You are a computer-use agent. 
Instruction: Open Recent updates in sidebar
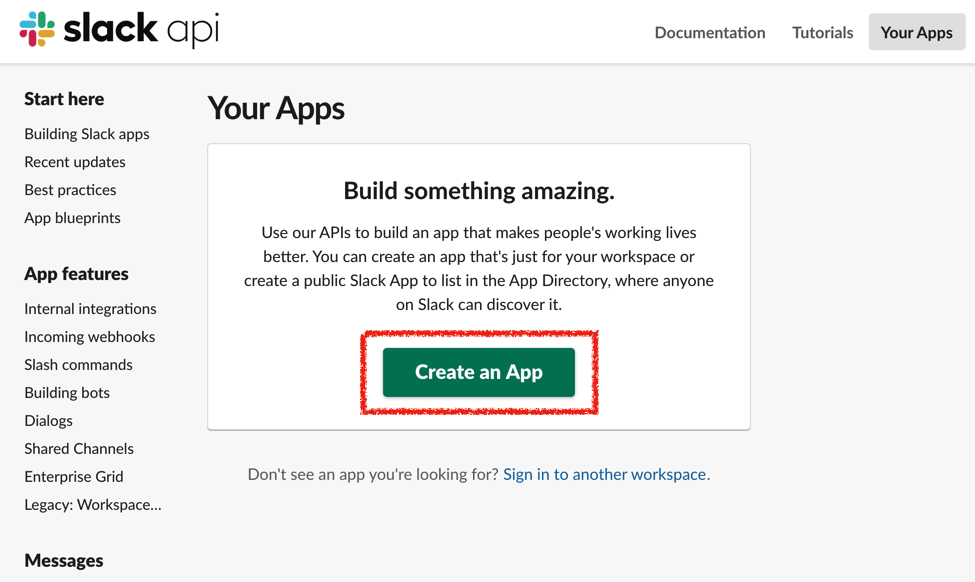75,162
